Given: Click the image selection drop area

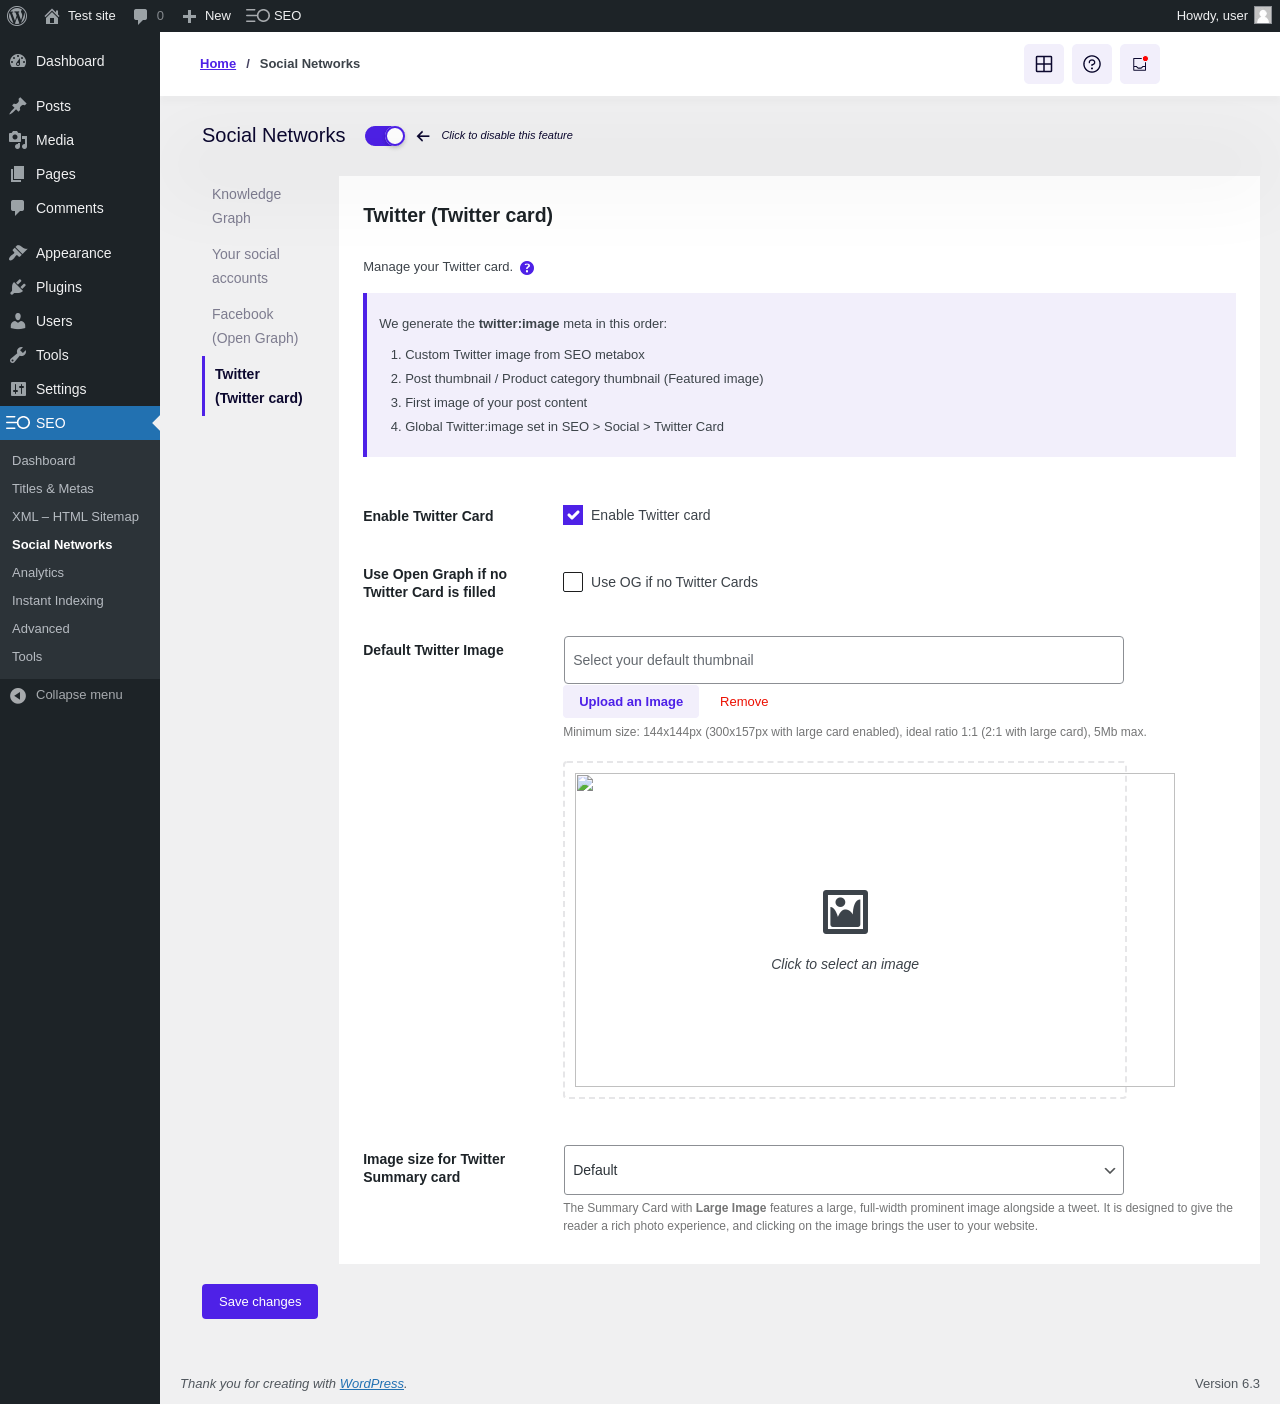Looking at the screenshot, I should [x=845, y=930].
